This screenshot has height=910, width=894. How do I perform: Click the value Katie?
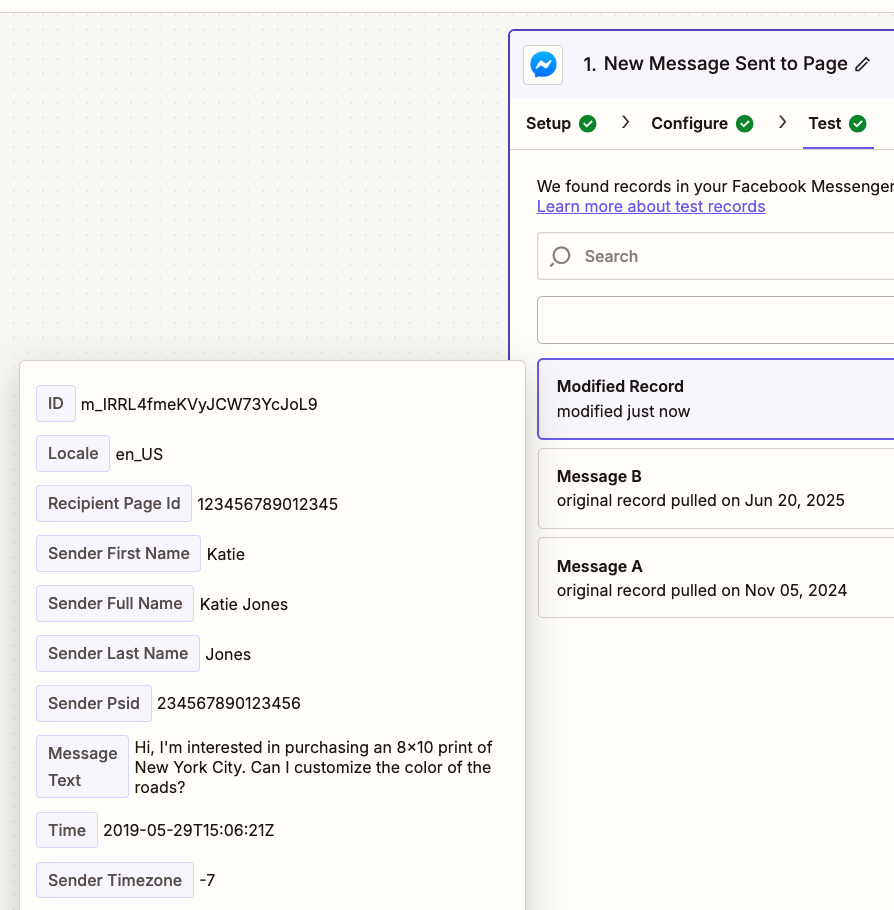tap(226, 554)
